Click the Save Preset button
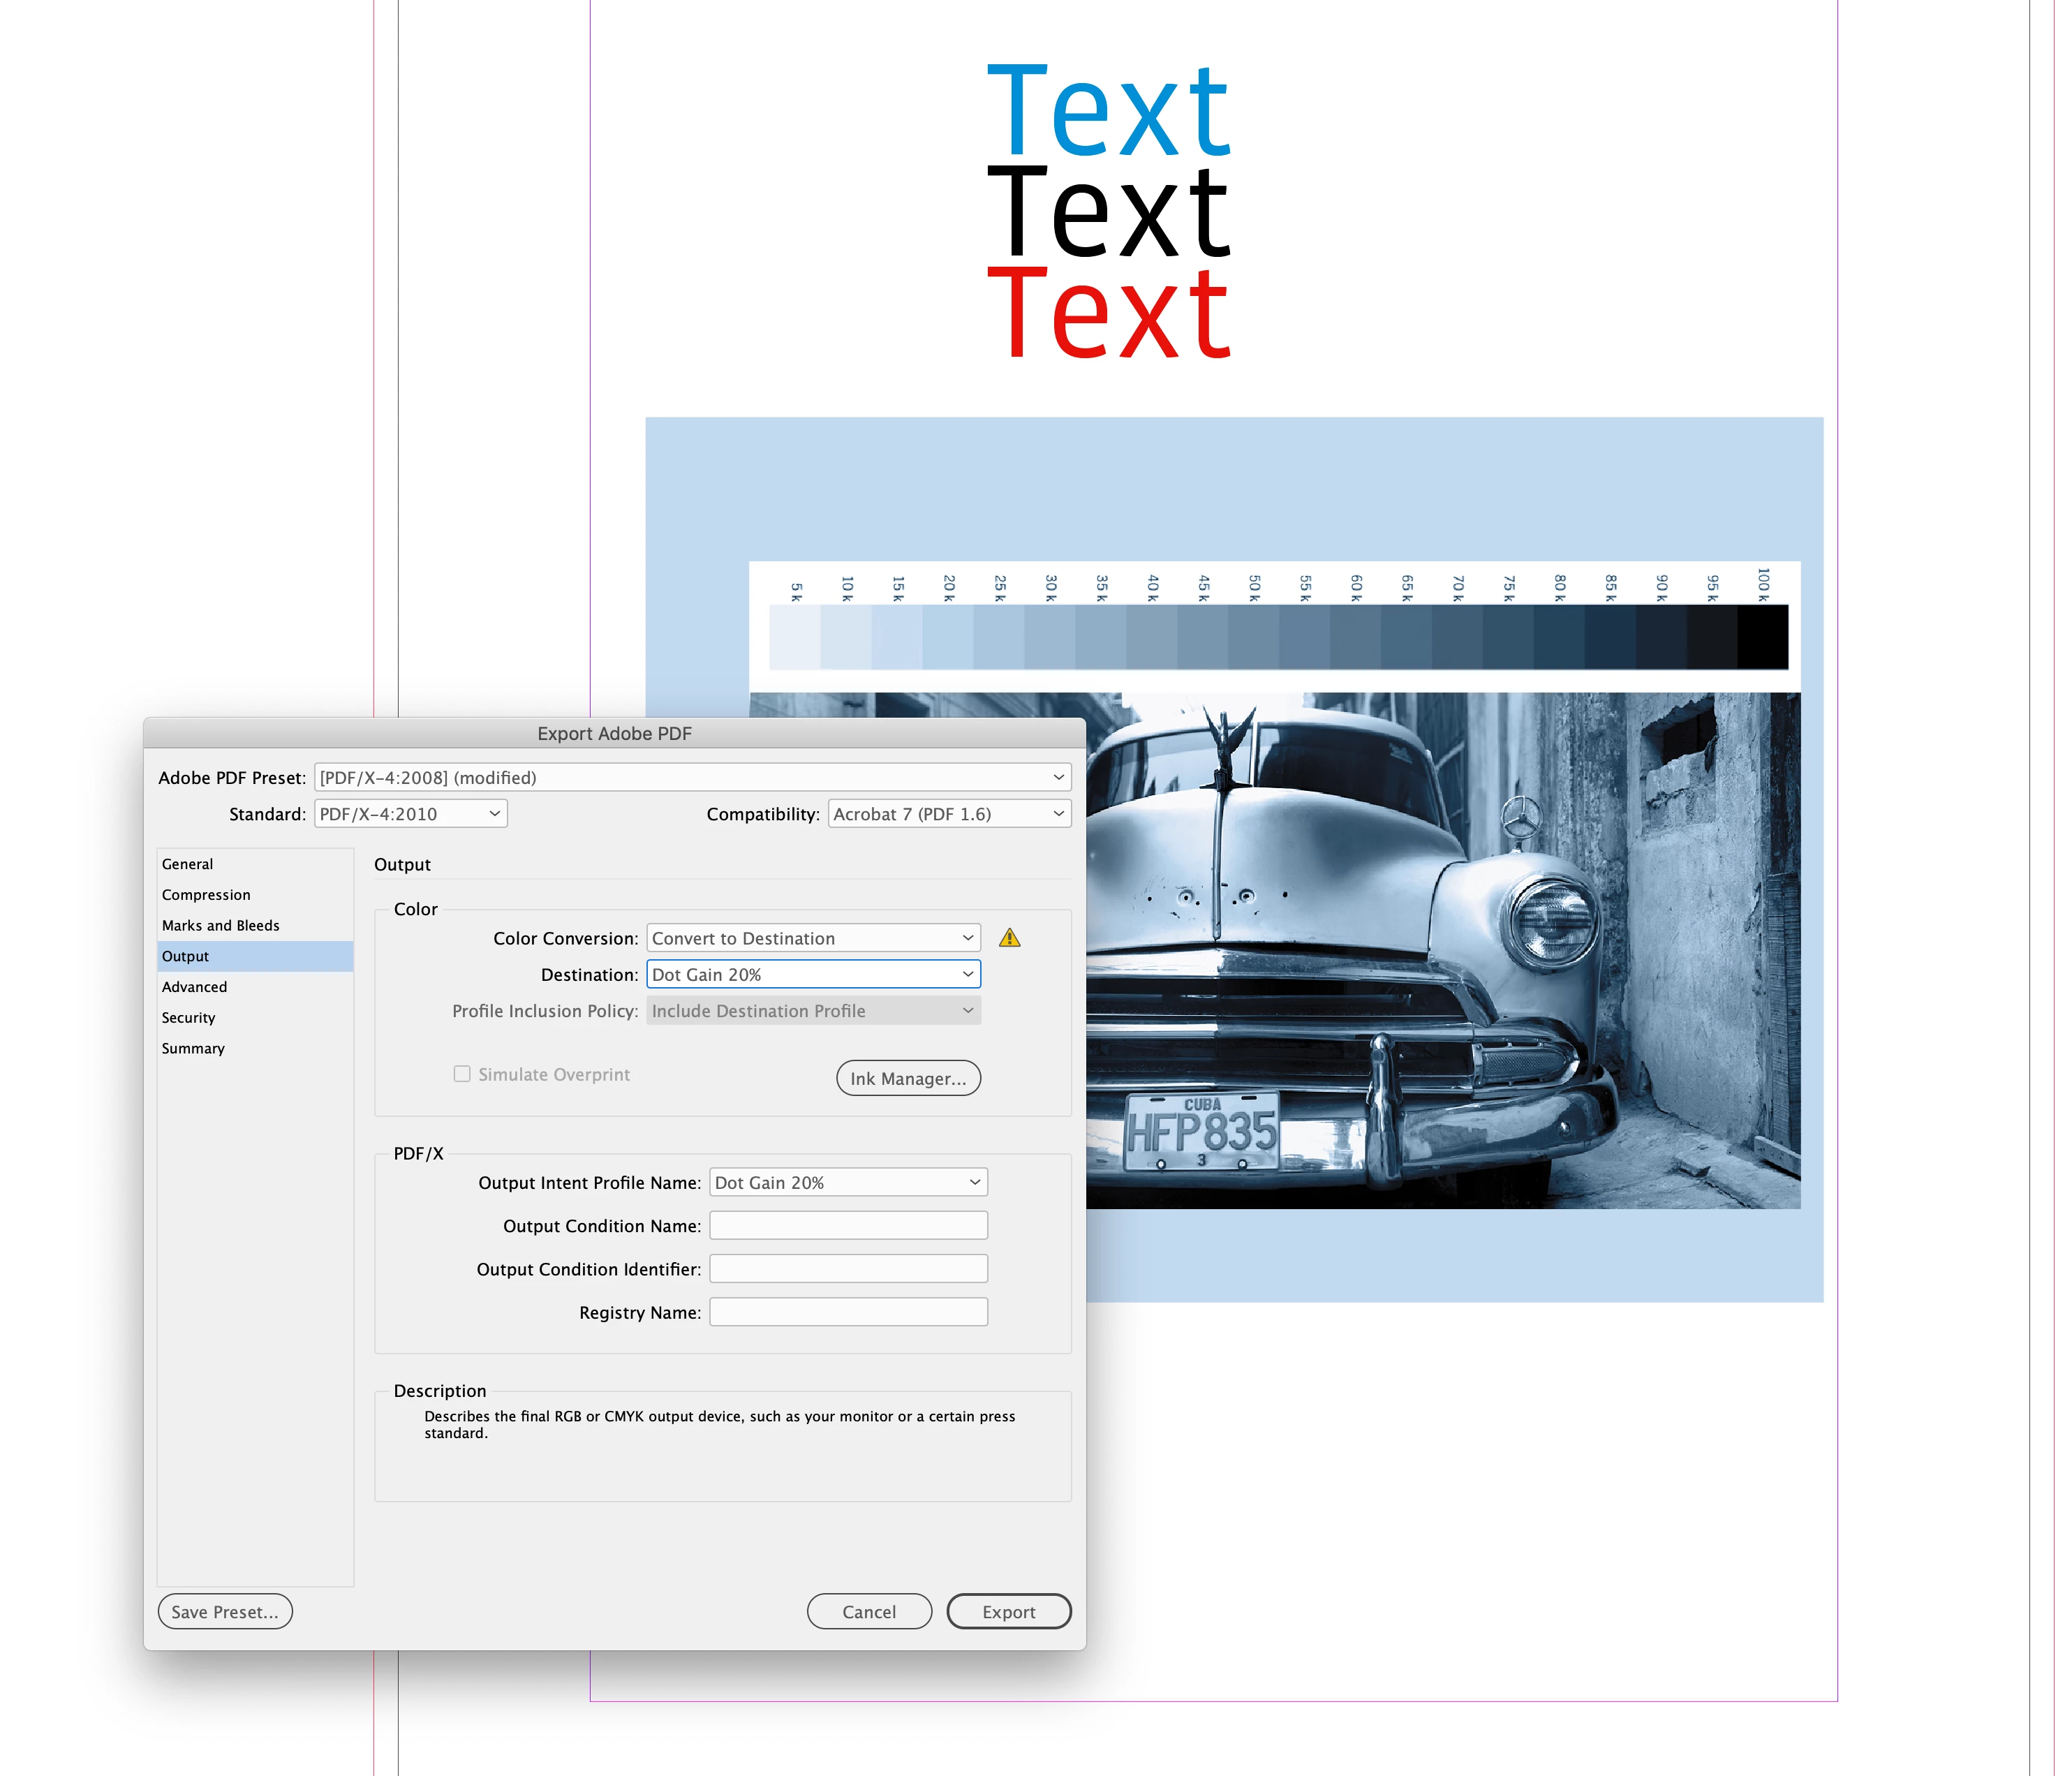Image resolution: width=2072 pixels, height=1776 pixels. (x=225, y=1611)
